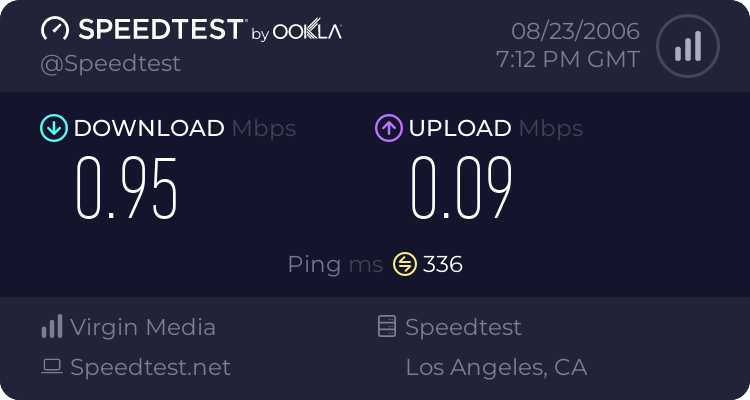This screenshot has height=400, width=750.
Task: Click the 08/23/2006 date text
Action: 575,31
